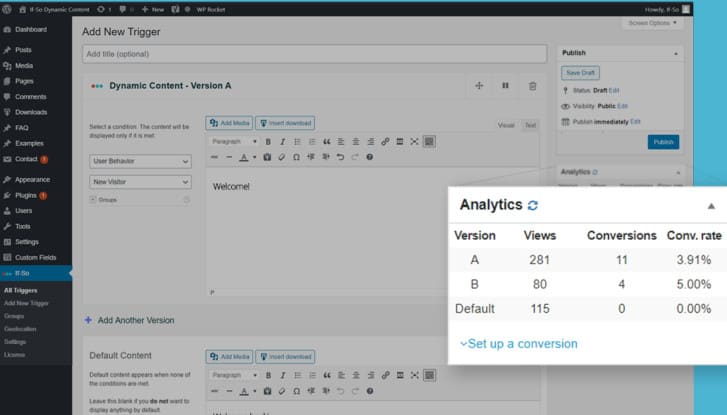Click New in admin bar
The height and width of the screenshot is (415, 727).
coord(153,9)
